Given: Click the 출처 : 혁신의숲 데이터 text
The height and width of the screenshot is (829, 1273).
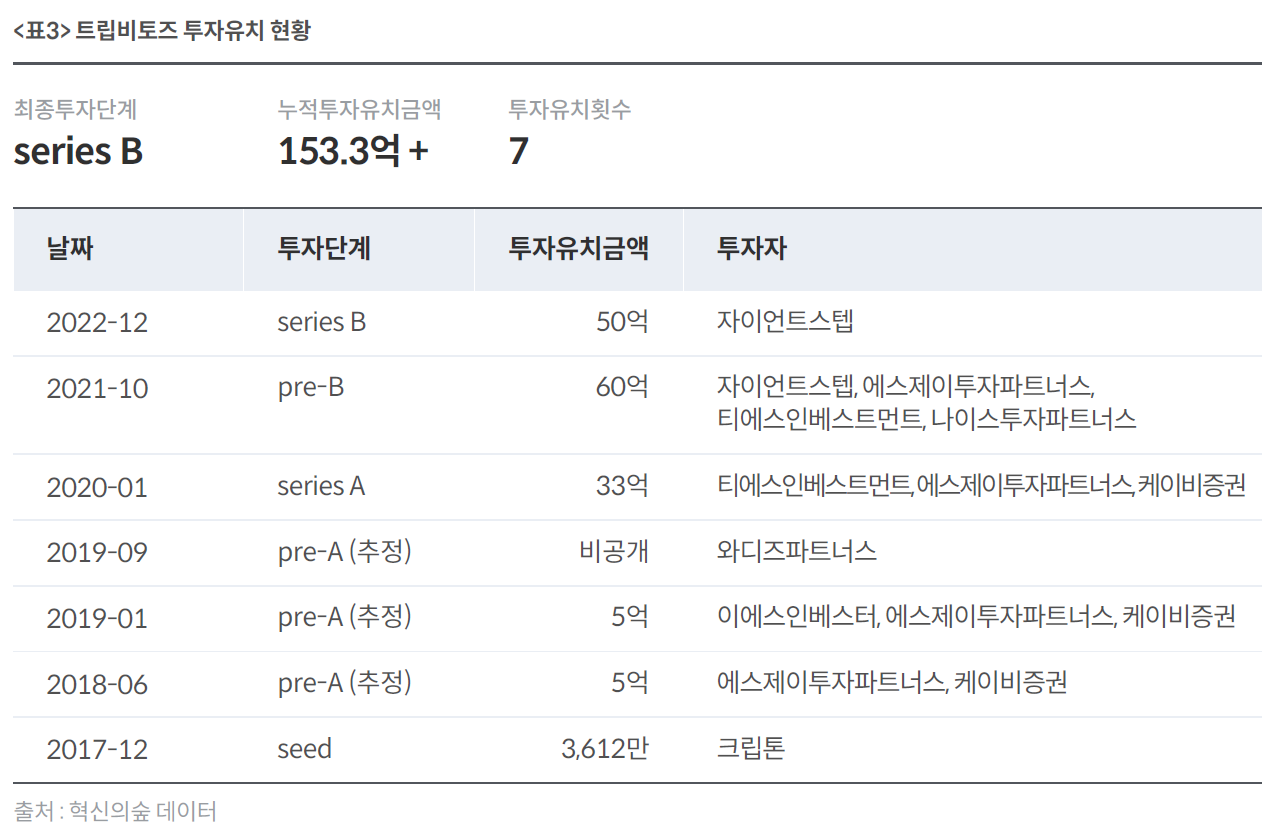Looking at the screenshot, I should pos(115,811).
